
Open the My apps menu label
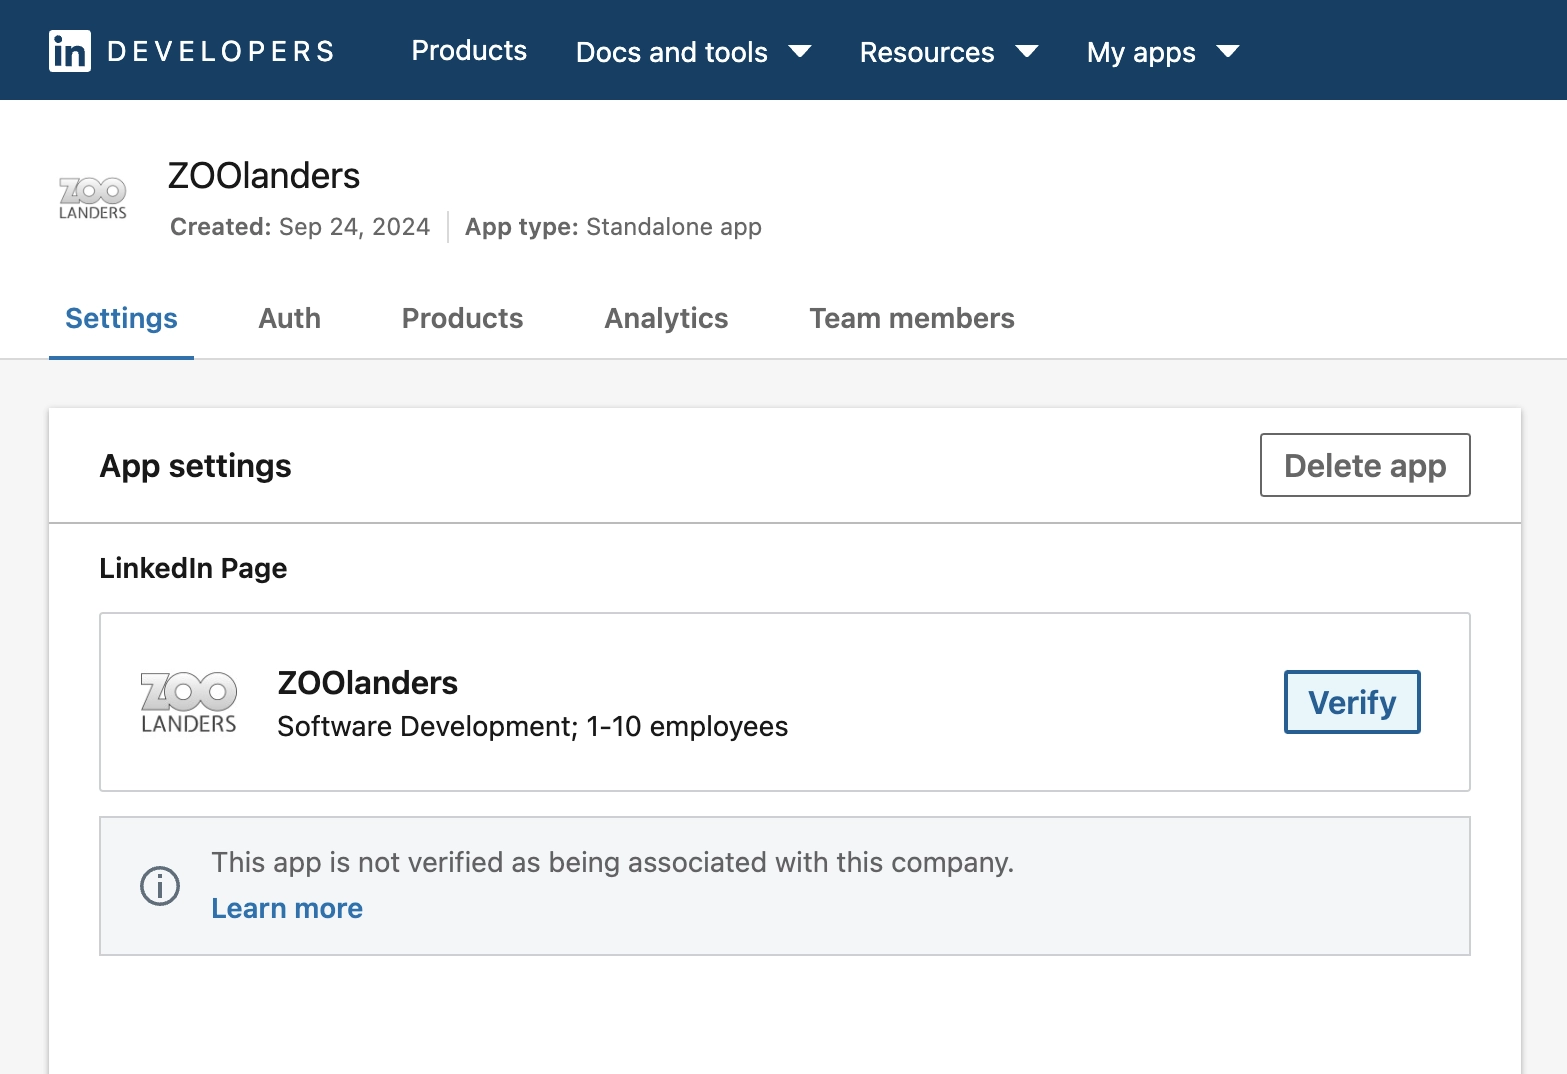(1141, 52)
